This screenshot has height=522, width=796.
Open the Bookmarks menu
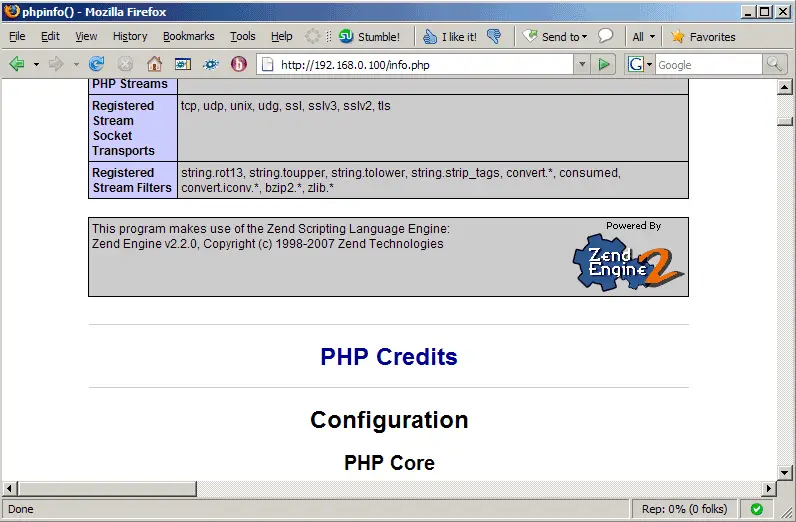click(188, 36)
